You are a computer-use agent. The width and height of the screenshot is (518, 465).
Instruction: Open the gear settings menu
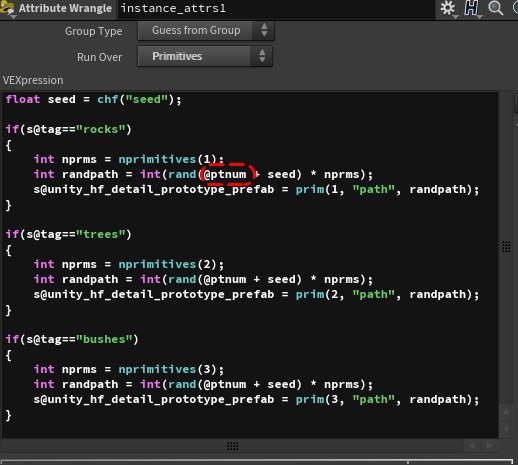tap(447, 8)
